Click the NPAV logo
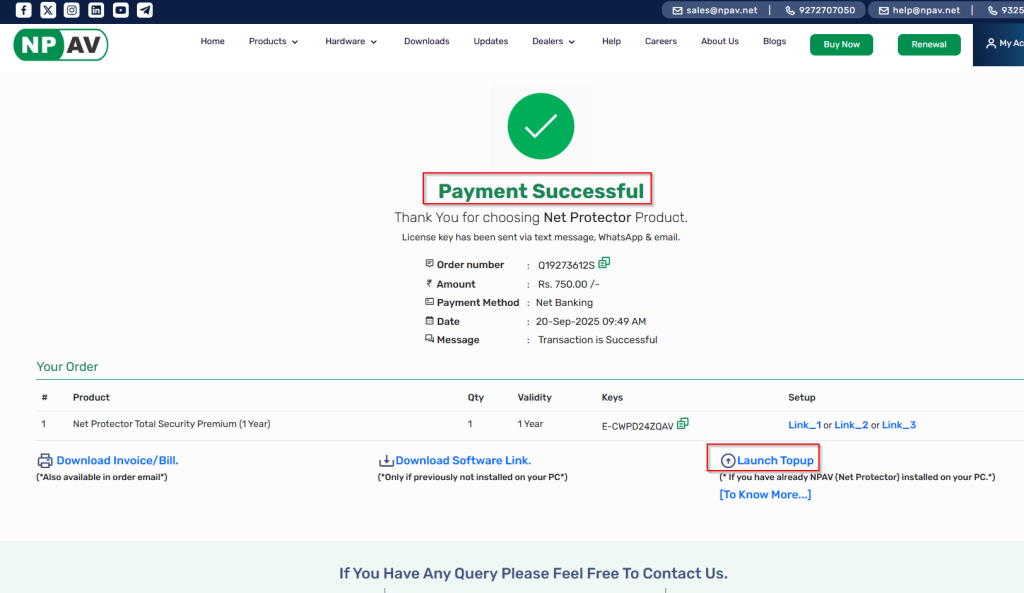Viewport: 1024px width, 593px height. click(x=60, y=44)
